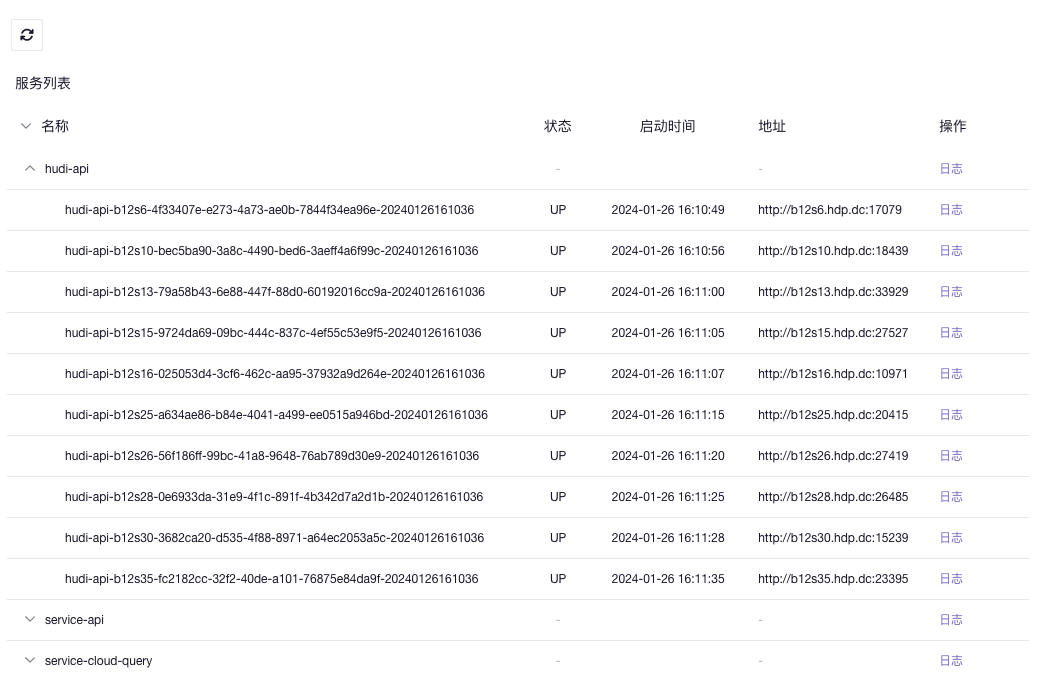The height and width of the screenshot is (675, 1039).
Task: Select the hudi-api-b12s30 instance name
Action: 274,538
